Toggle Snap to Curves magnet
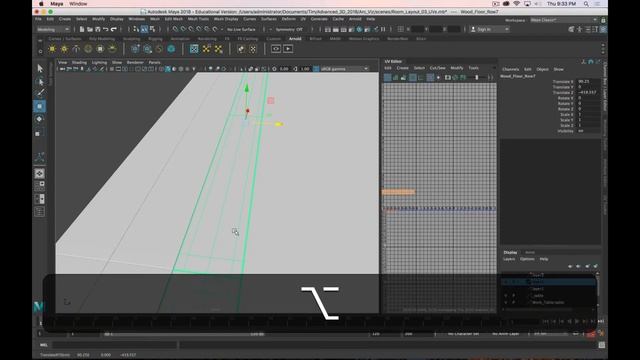This screenshot has height=360, width=640. 183,29
